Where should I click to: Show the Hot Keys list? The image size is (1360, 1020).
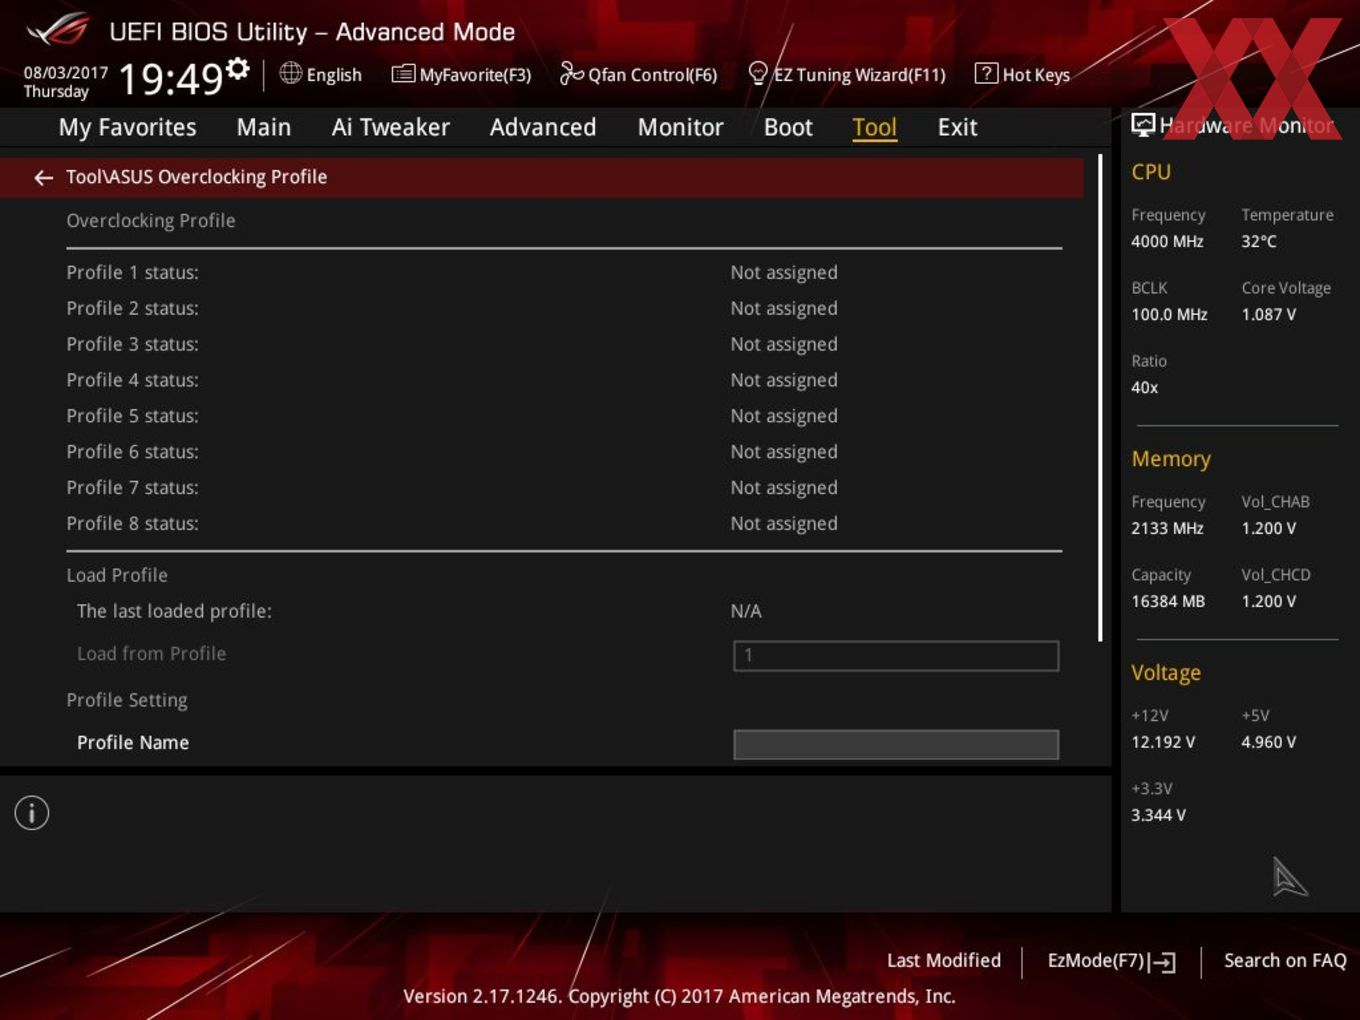point(1023,74)
